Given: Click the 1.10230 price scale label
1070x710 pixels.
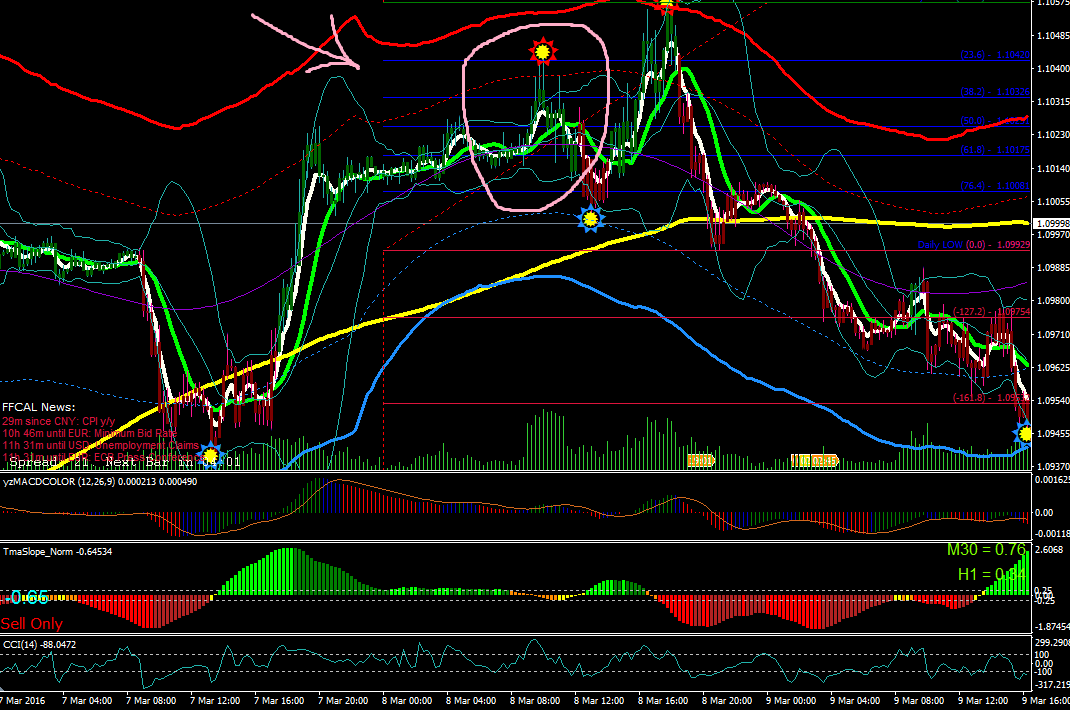Looking at the screenshot, I should [1053, 135].
